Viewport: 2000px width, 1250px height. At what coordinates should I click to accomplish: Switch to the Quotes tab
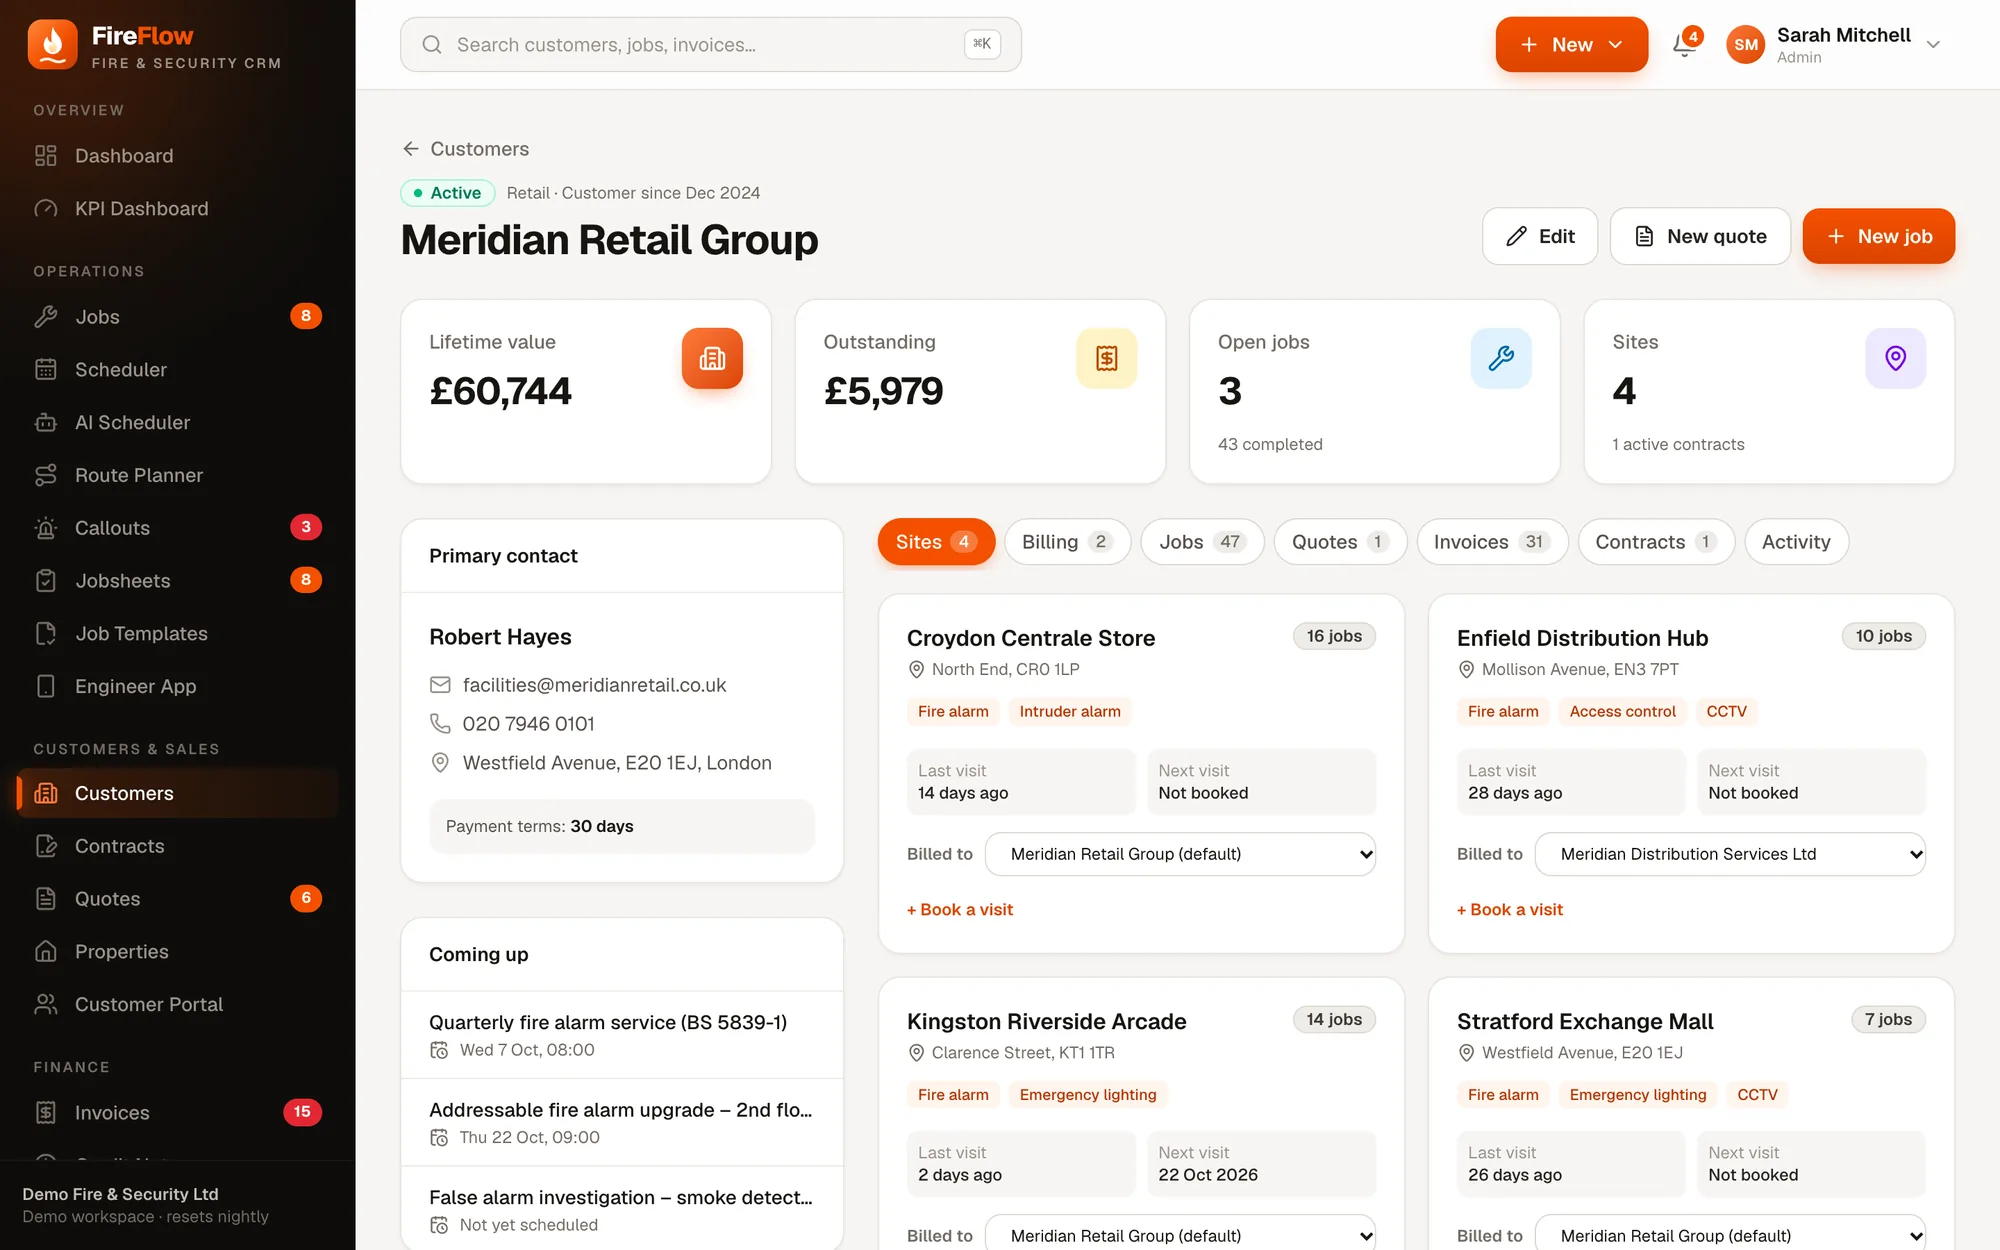1340,542
